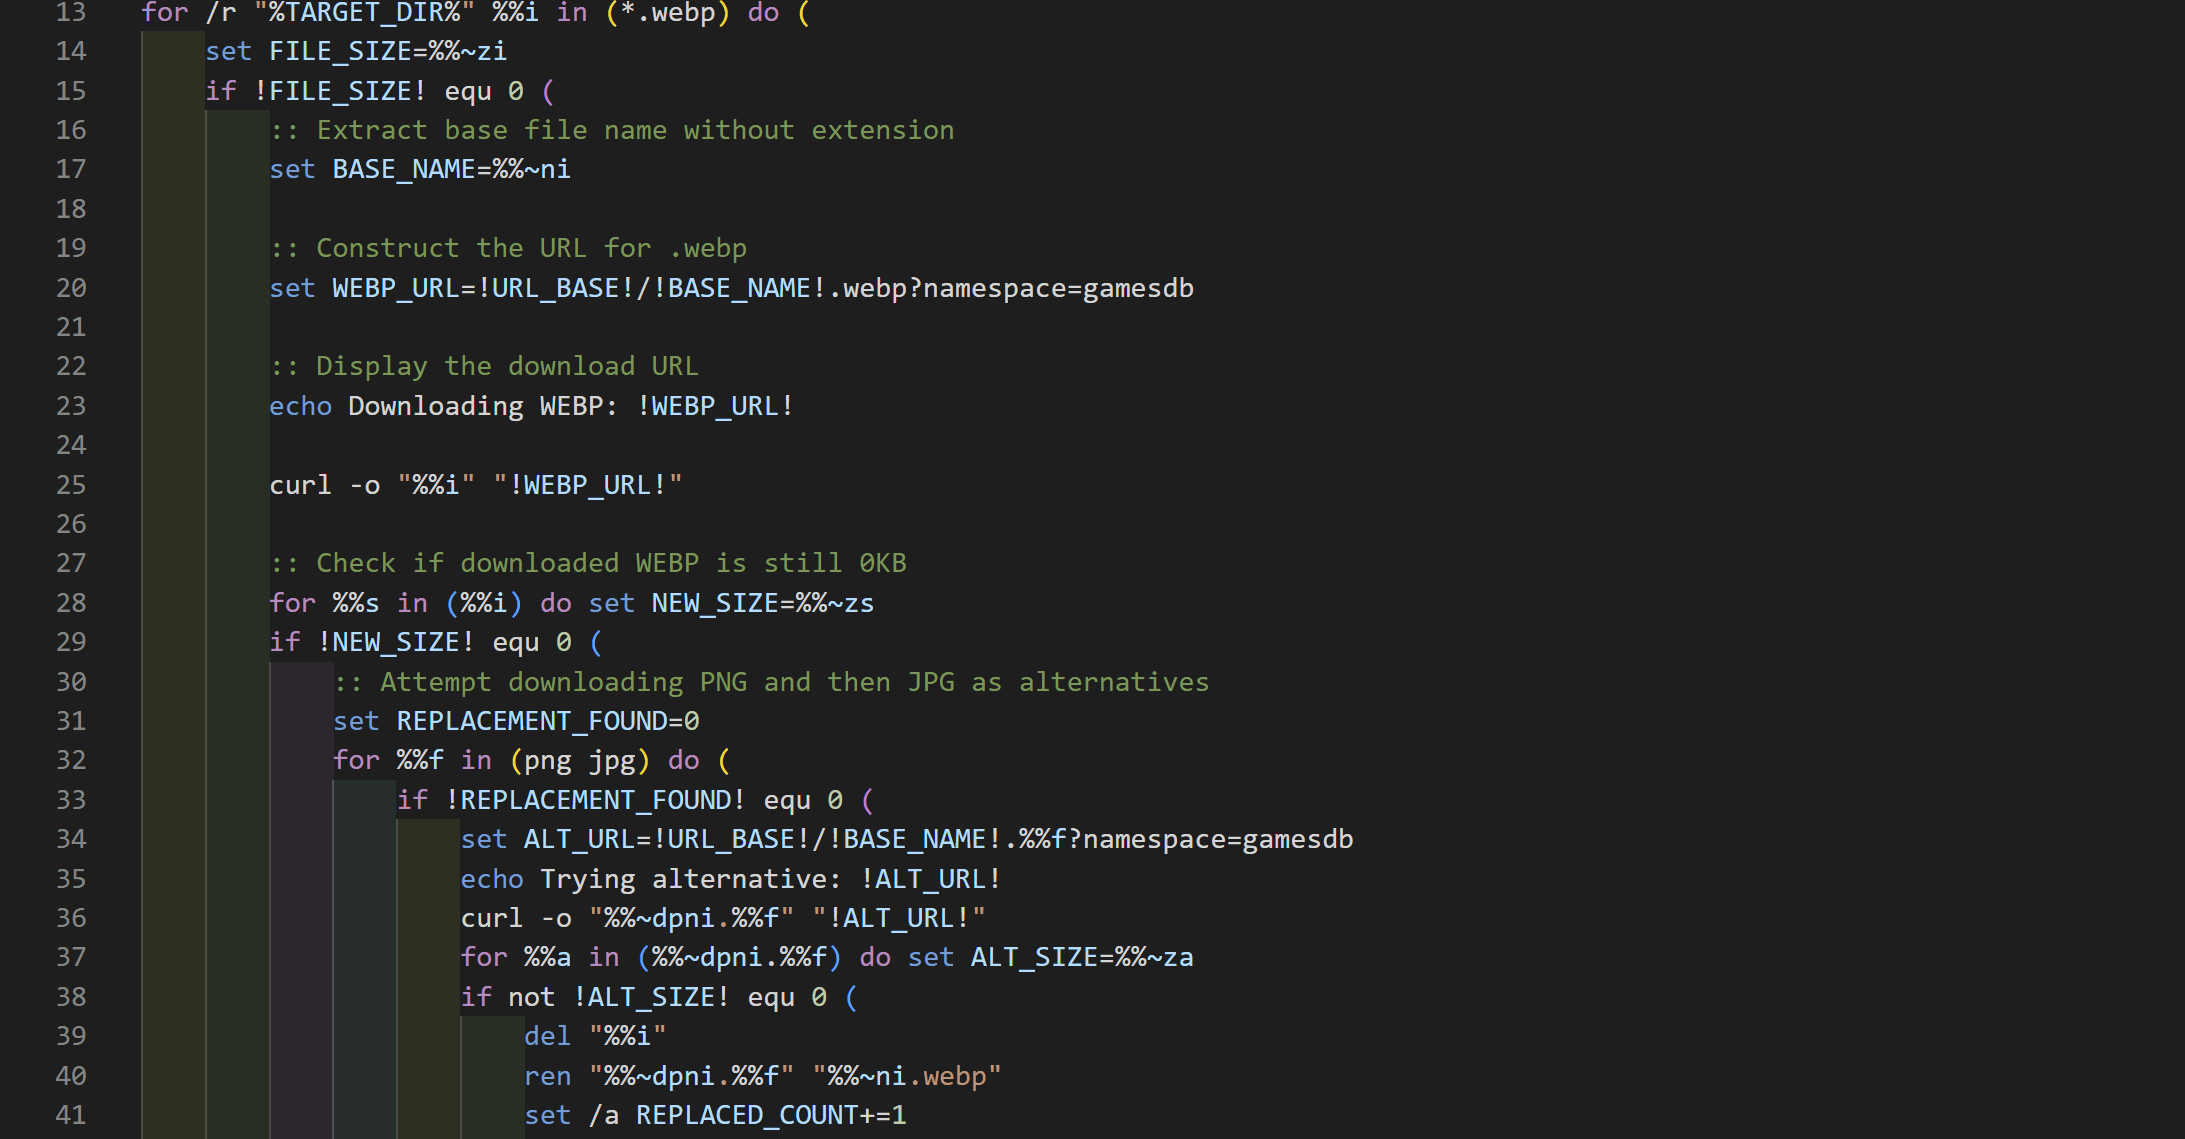2185x1139 pixels.
Task: Click 'namespace=gamesdb' on the WEBP_URL line
Action: 1058,288
